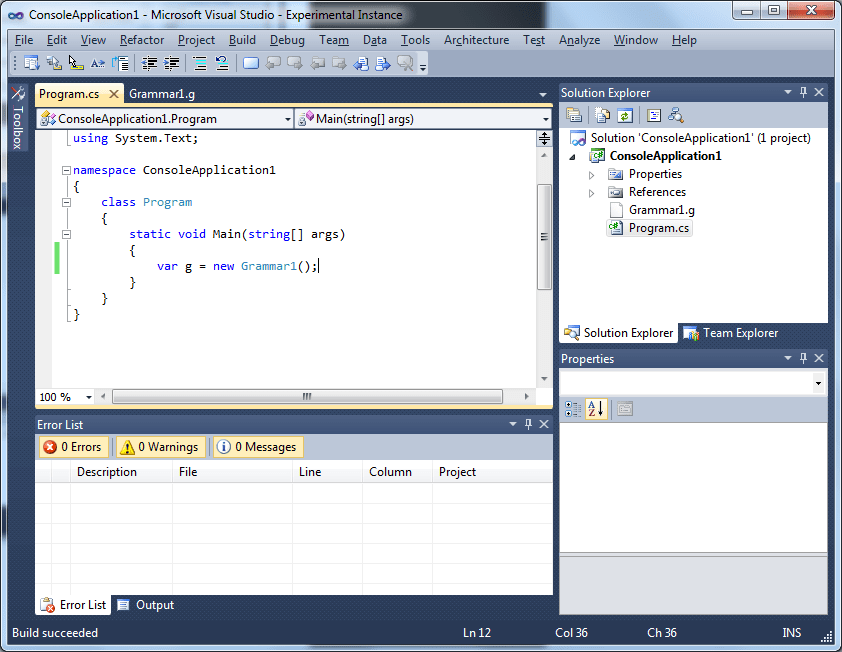Click the editor vertical scrollbar thumb
Viewport: 842px width, 652px height.
(544, 237)
